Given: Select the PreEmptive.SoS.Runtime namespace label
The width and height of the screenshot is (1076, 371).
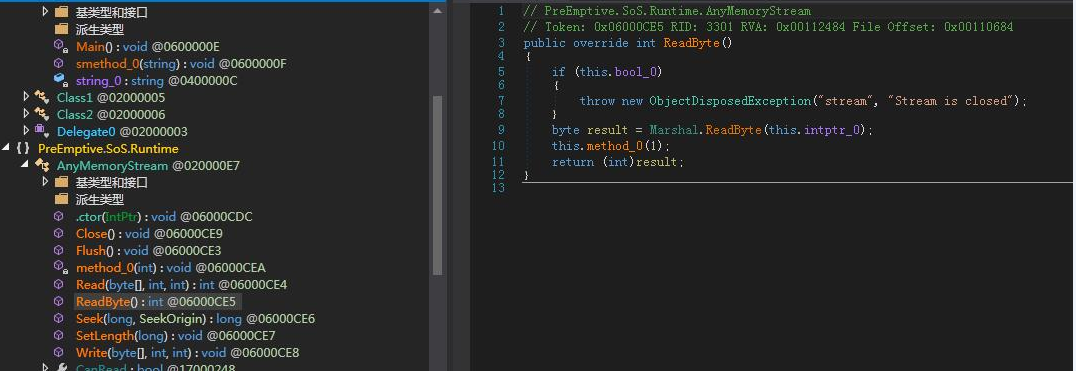Looking at the screenshot, I should pyautogui.click(x=108, y=149).
